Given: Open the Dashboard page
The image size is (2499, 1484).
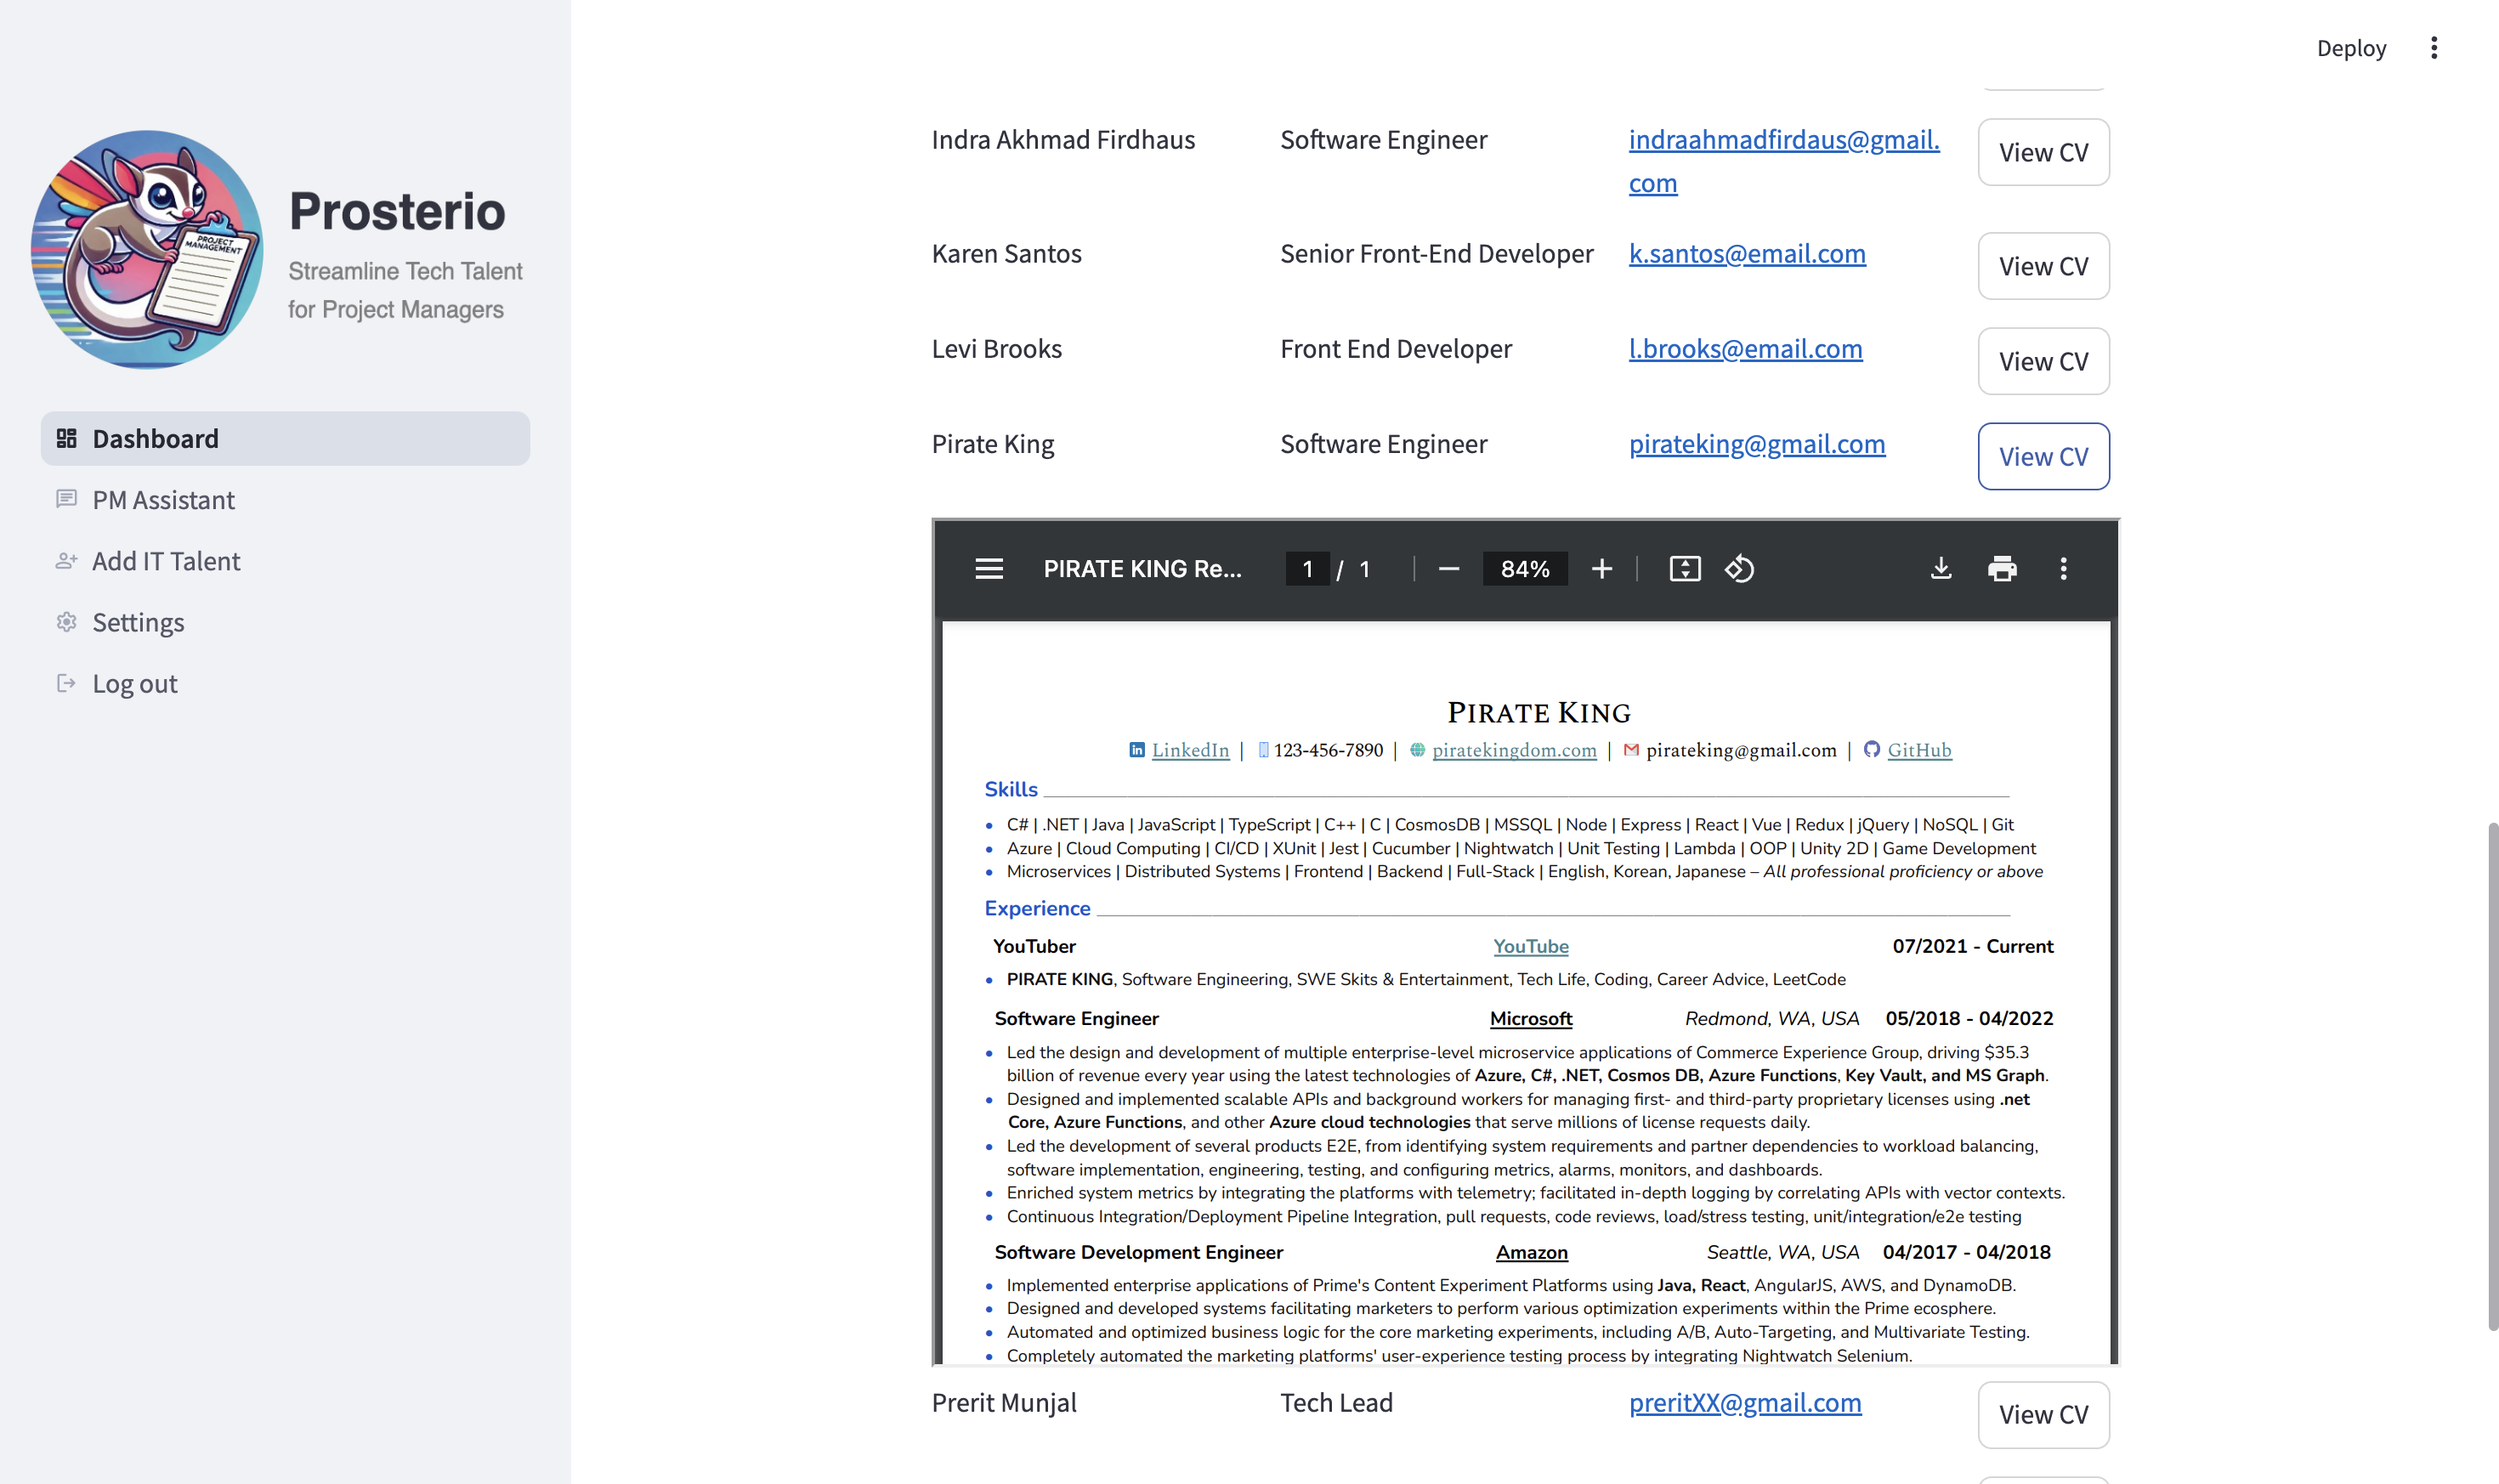Looking at the screenshot, I should click(x=155, y=439).
